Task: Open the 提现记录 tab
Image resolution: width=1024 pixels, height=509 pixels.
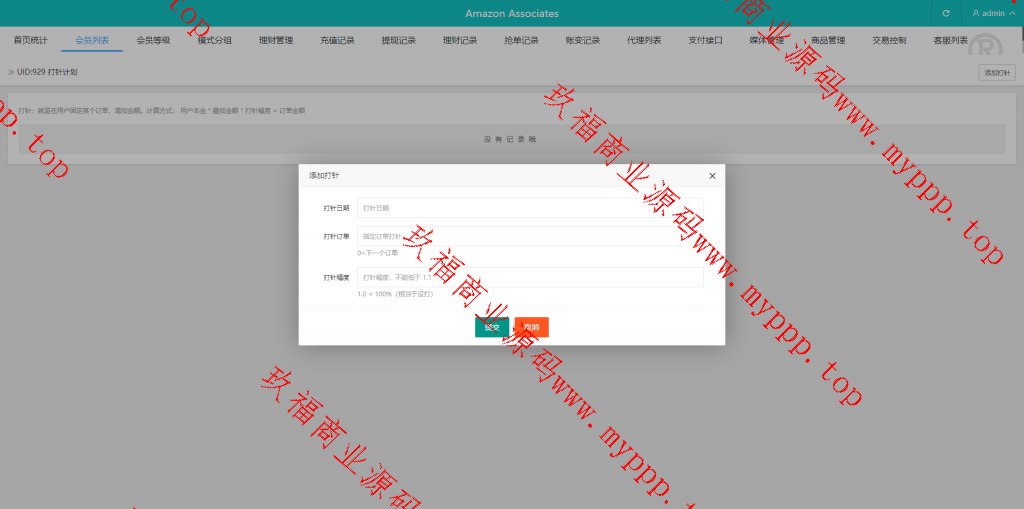Action: coord(399,41)
